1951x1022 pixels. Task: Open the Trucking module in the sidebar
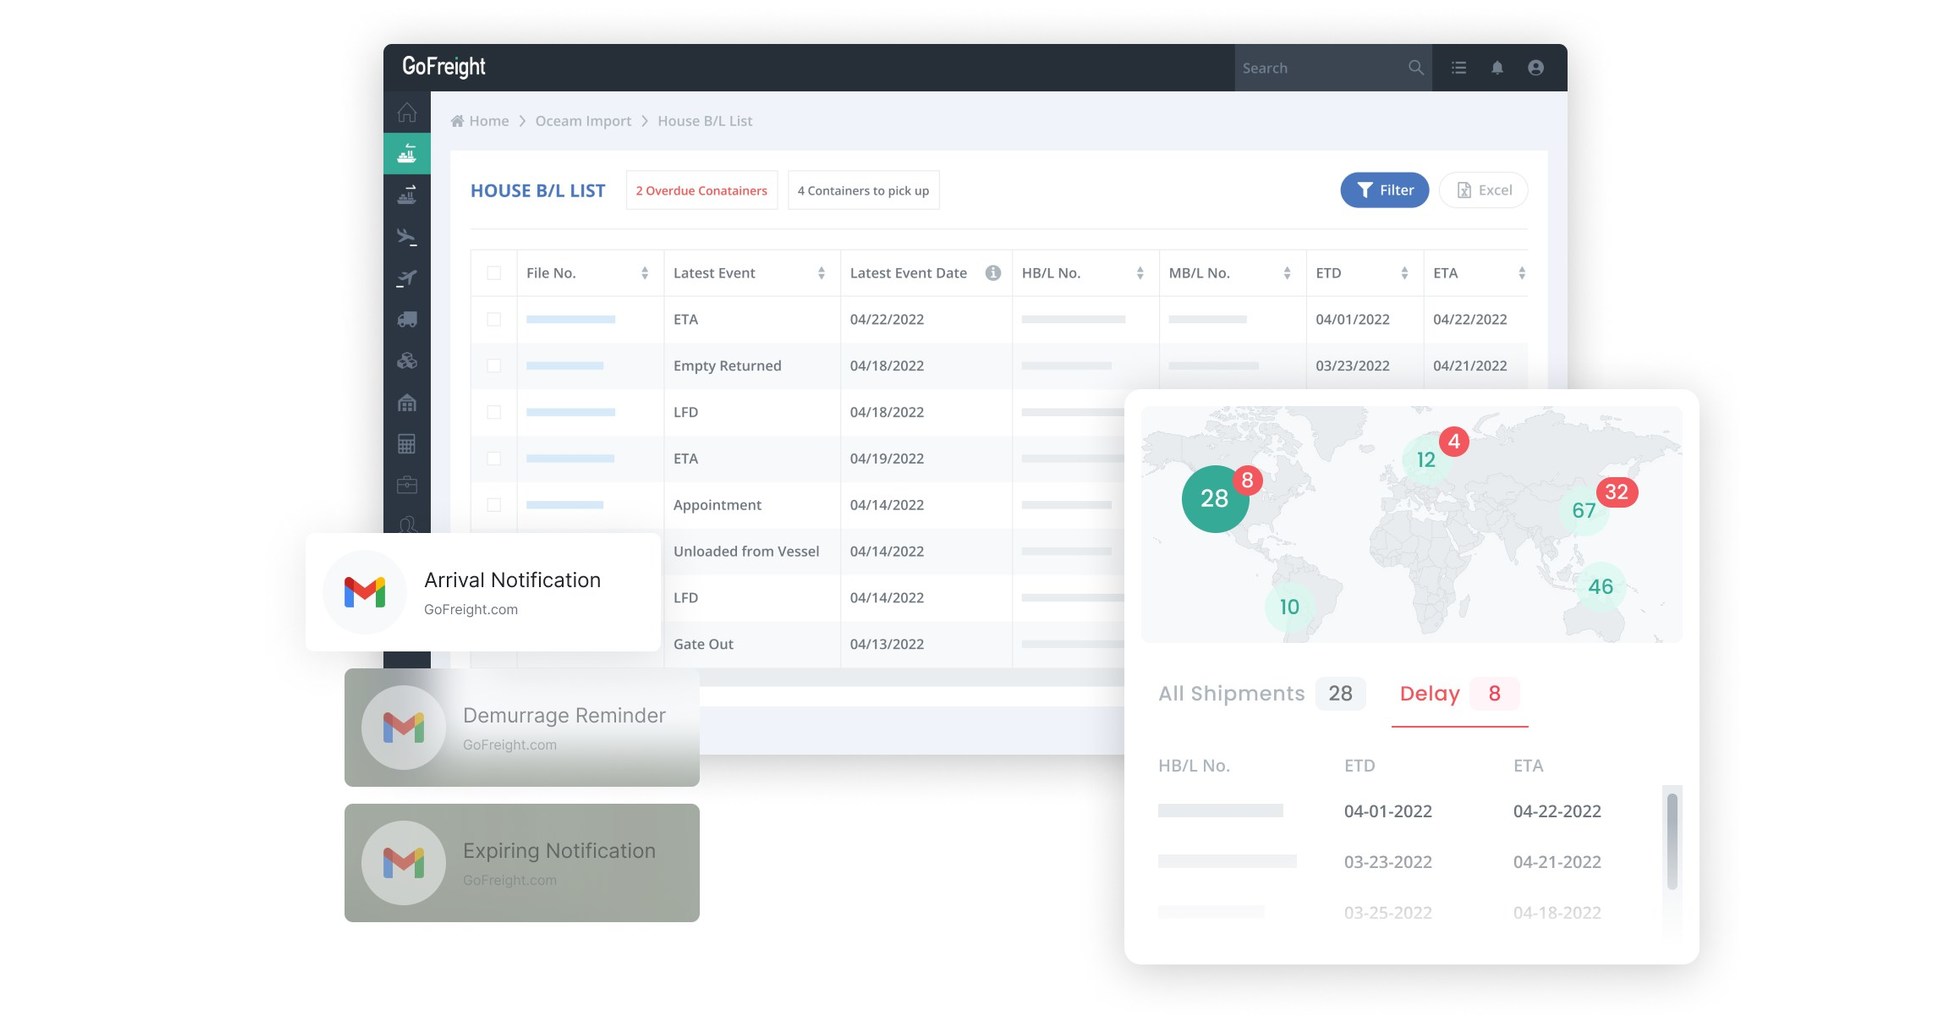tap(407, 319)
